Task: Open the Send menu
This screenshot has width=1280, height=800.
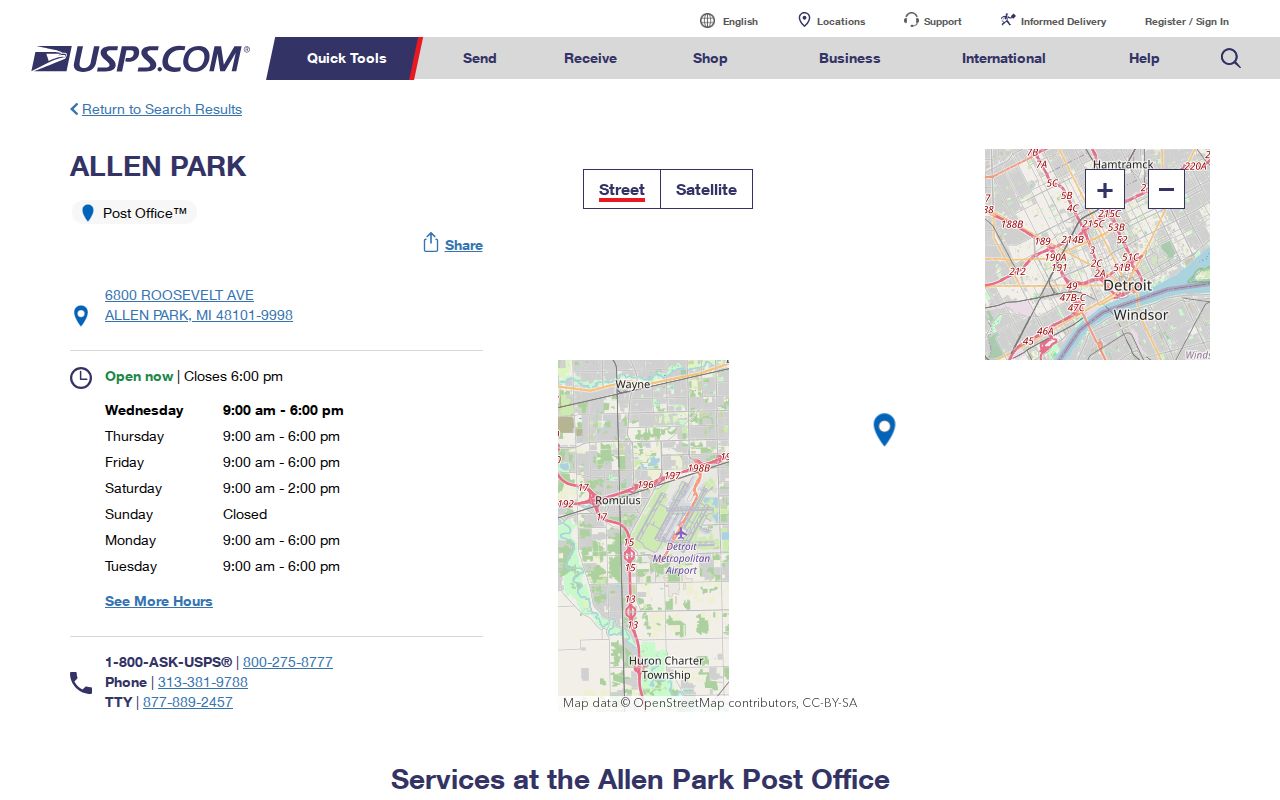Action: (479, 58)
